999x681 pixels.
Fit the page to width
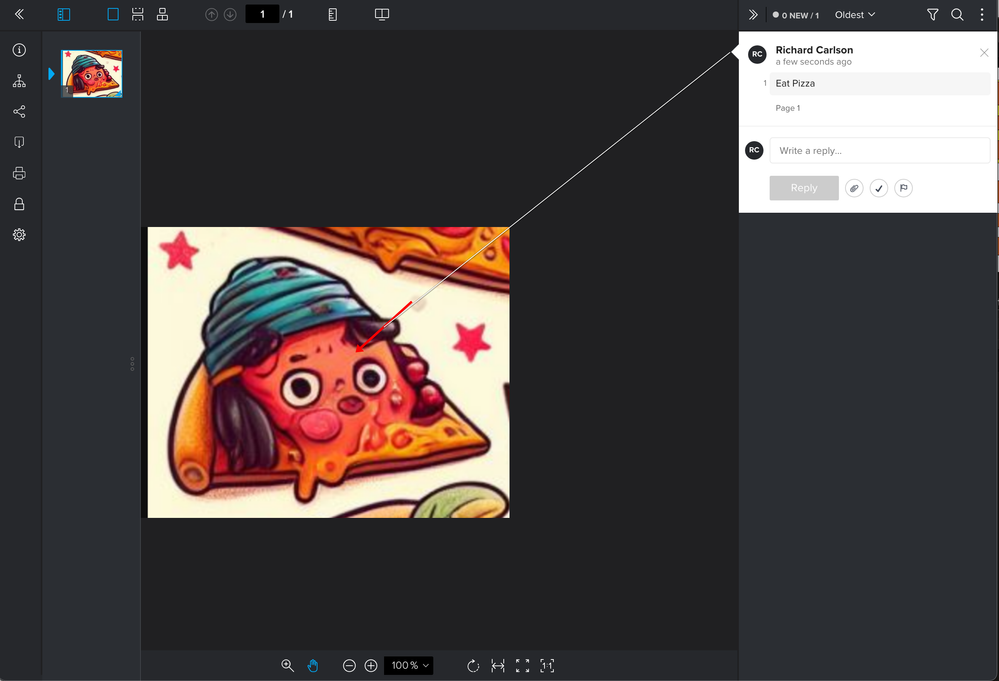pyautogui.click(x=498, y=666)
